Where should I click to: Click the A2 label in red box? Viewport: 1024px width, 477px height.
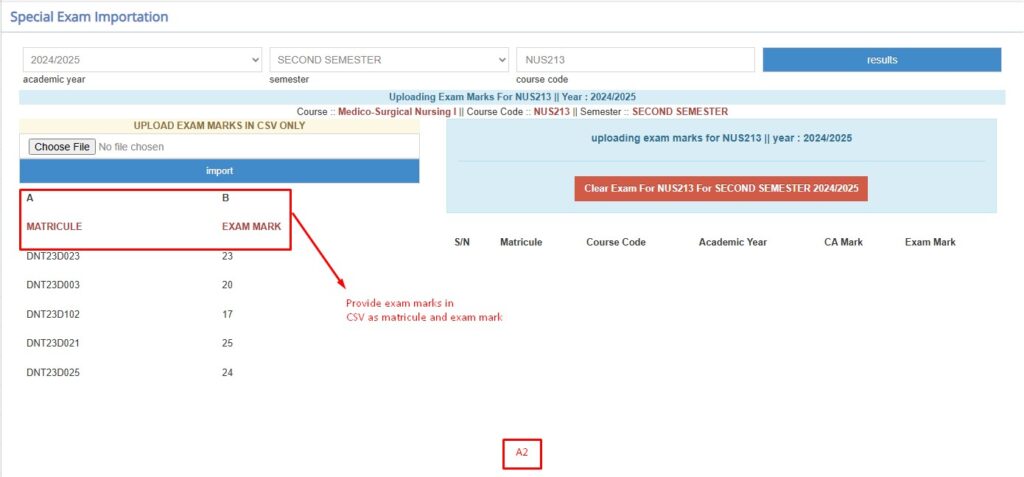tap(522, 453)
